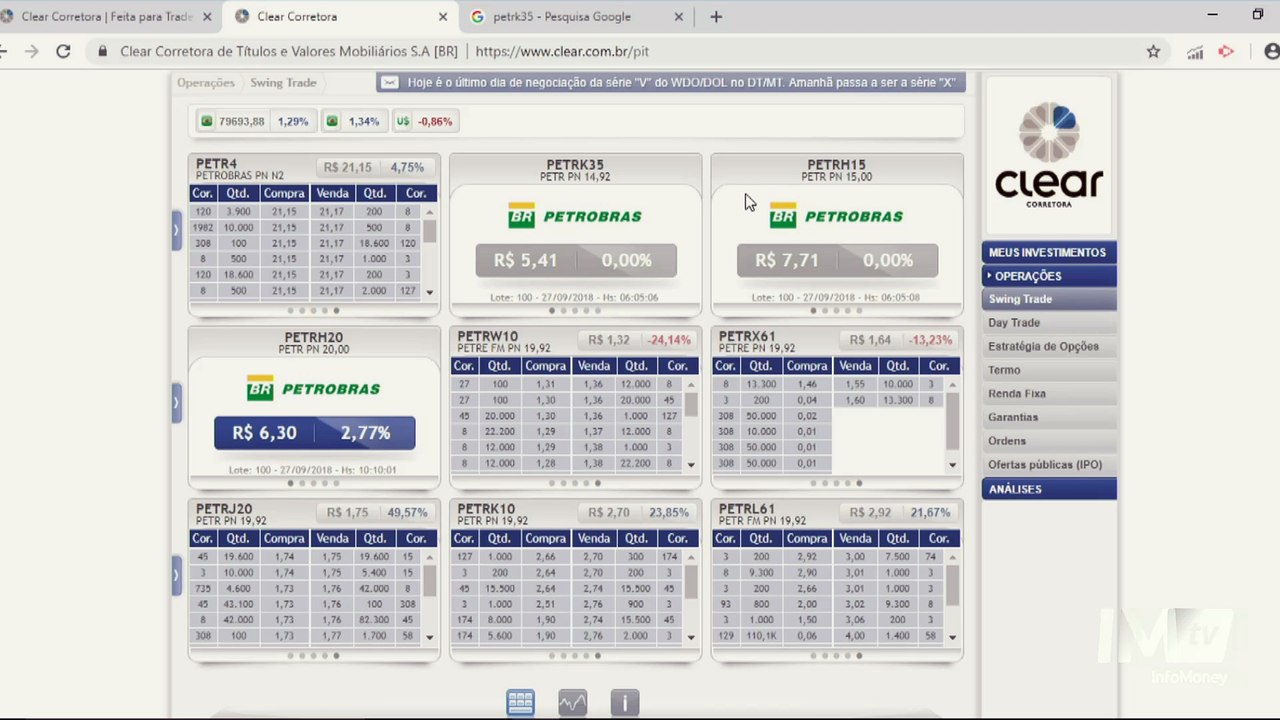Screen dimensions: 1280x720
Task: Click the Petrobras logo in PETRH20 card
Action: 314,389
